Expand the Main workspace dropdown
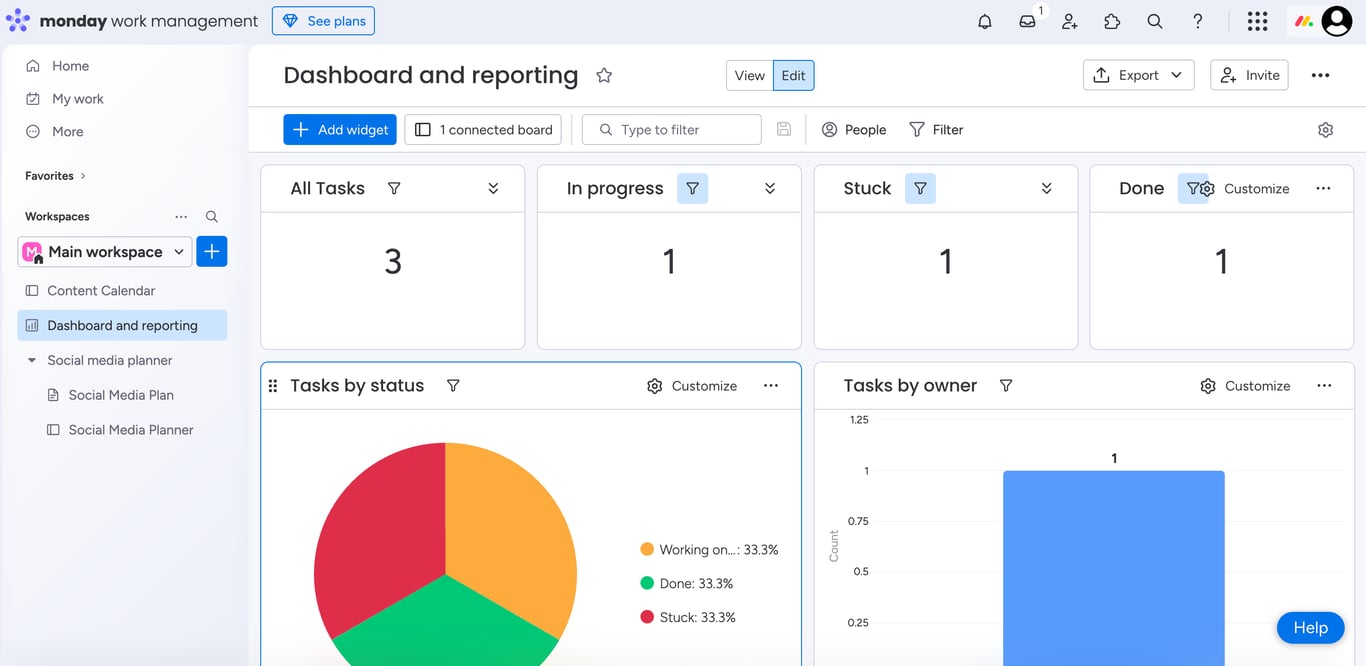The image size is (1366, 666). point(179,252)
